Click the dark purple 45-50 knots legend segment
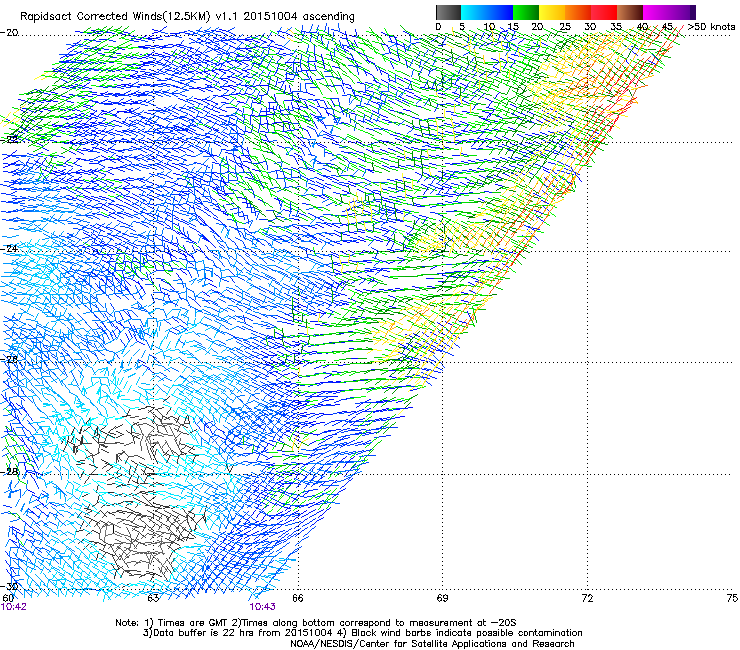 point(682,12)
